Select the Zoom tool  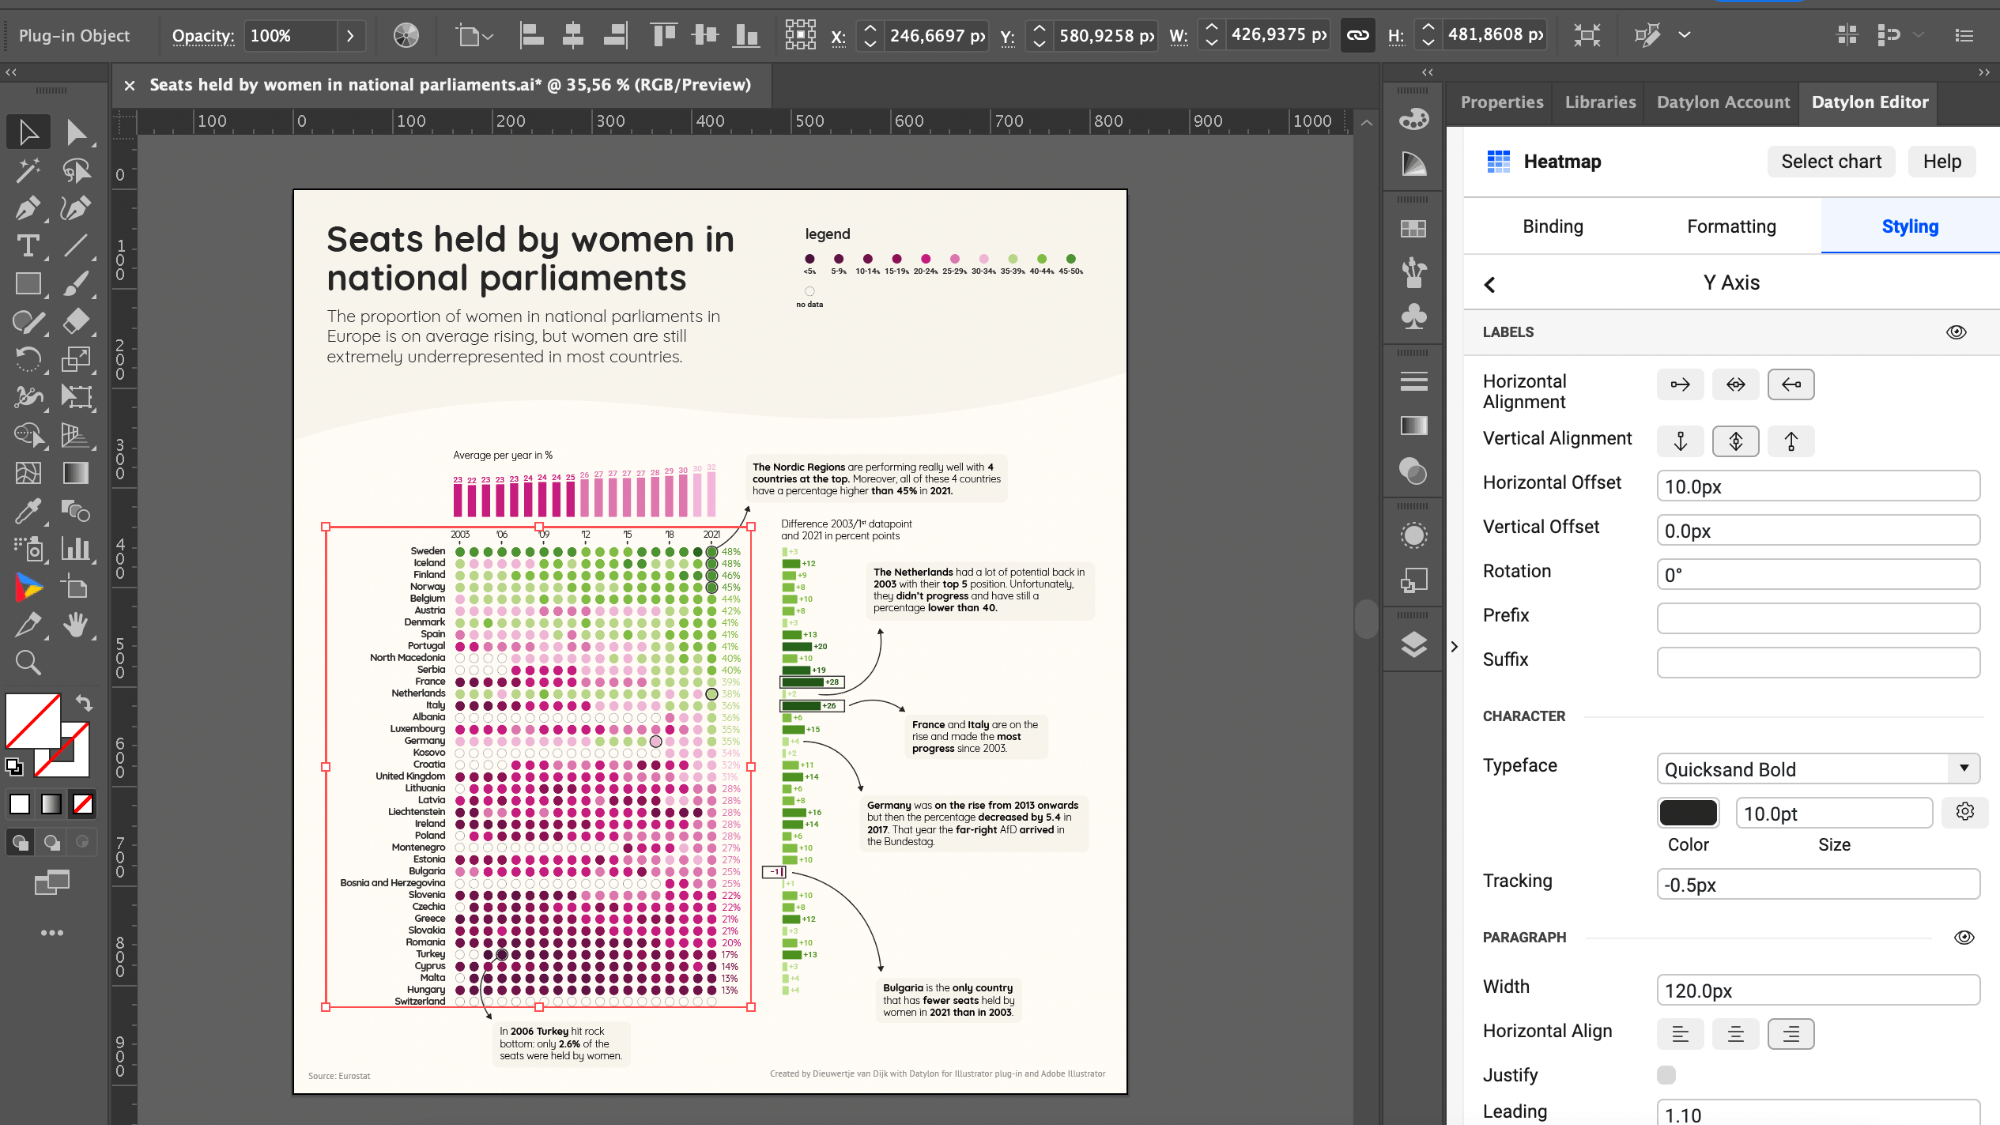[28, 663]
